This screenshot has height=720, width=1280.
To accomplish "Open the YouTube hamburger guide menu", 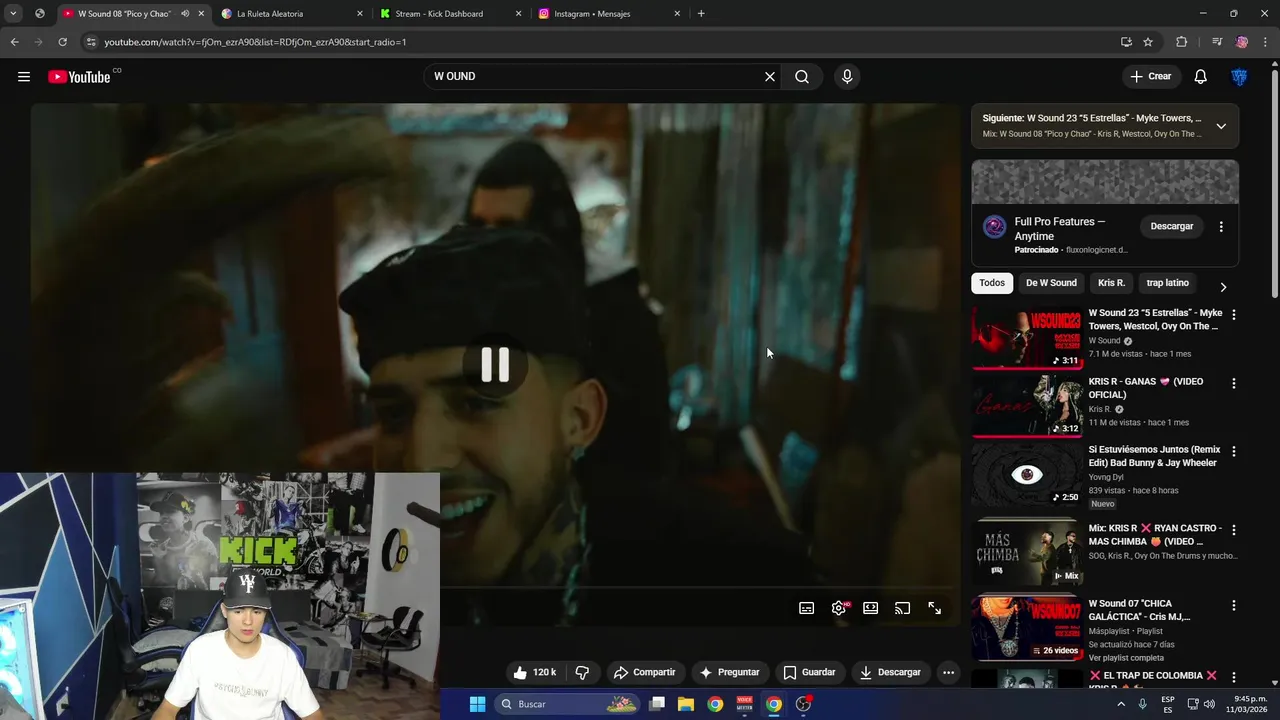I will pyautogui.click(x=24, y=77).
